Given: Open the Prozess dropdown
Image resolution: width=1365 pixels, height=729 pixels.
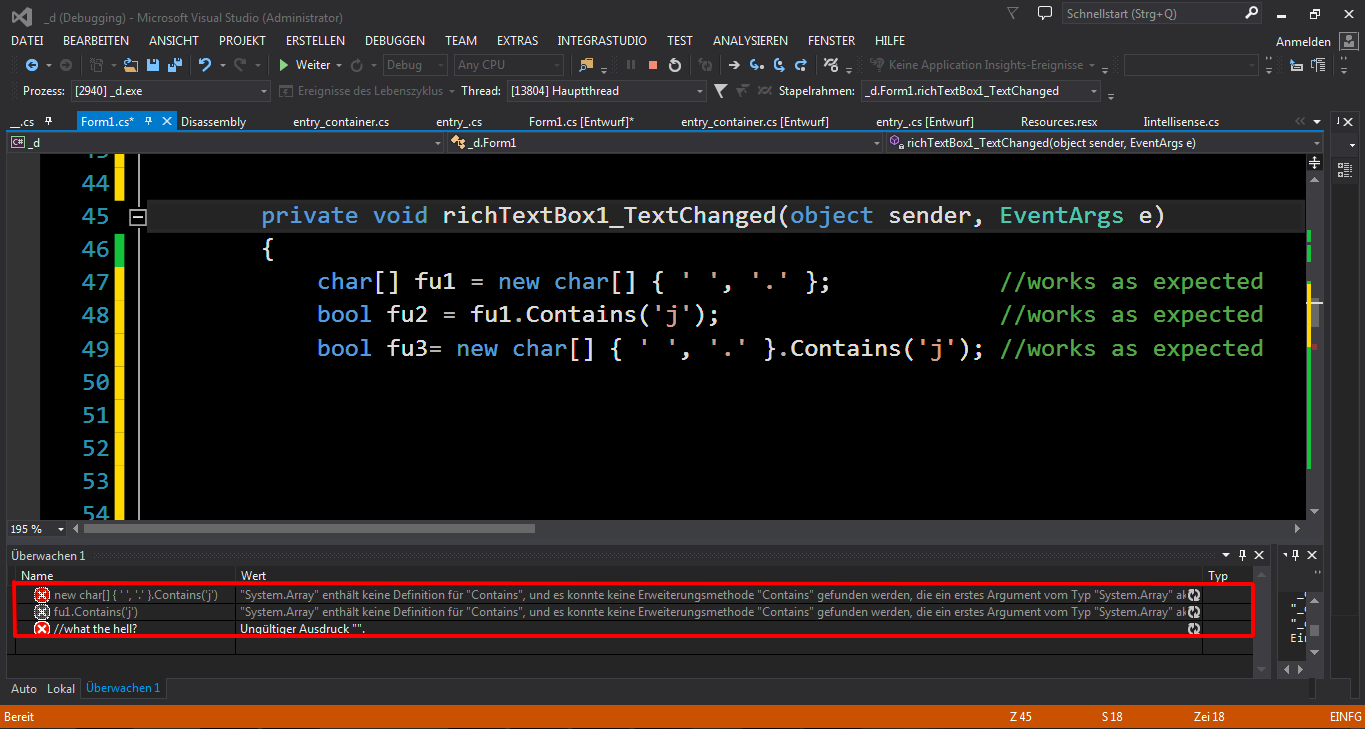Looking at the screenshot, I should [264, 91].
